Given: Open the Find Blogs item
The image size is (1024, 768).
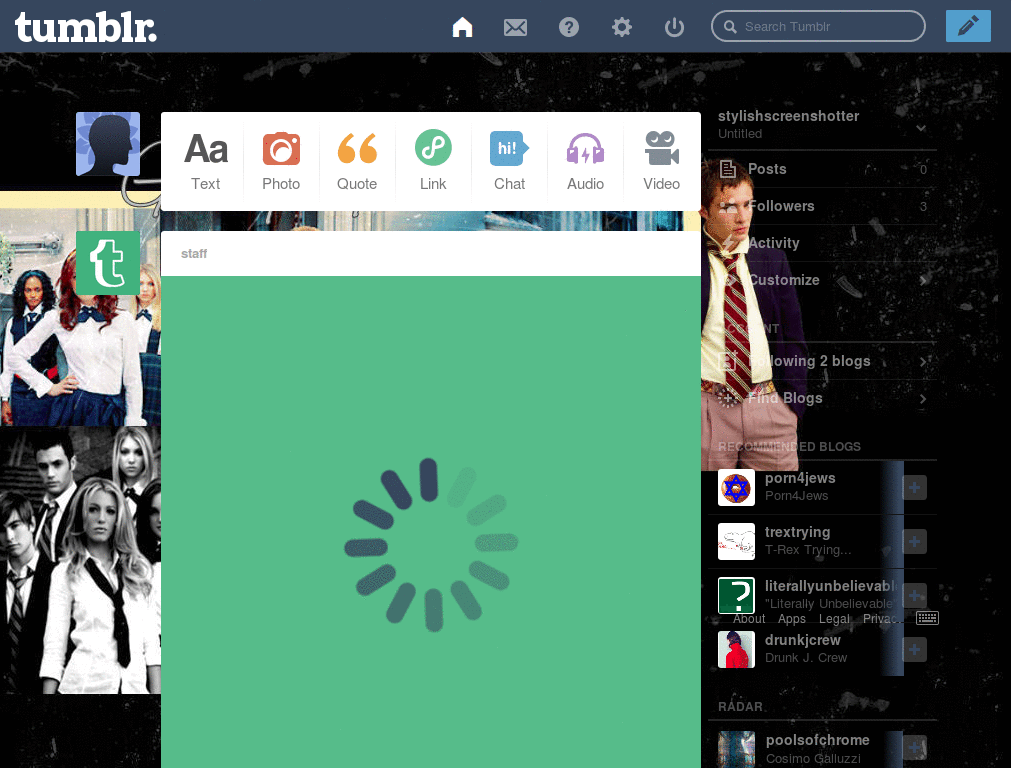Looking at the screenshot, I should pyautogui.click(x=822, y=398).
